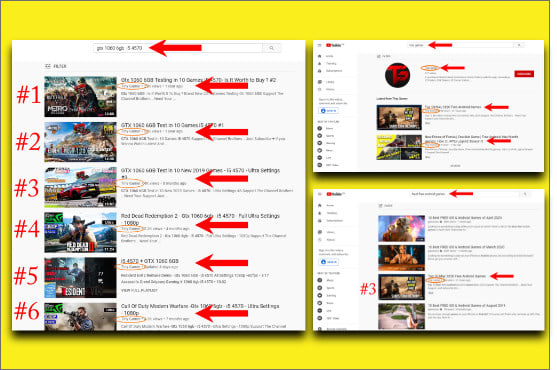557x370 pixels.
Task: Open thumbnail of GTX 1060 6GB Test in 10 Games #1
Action: tap(80, 142)
